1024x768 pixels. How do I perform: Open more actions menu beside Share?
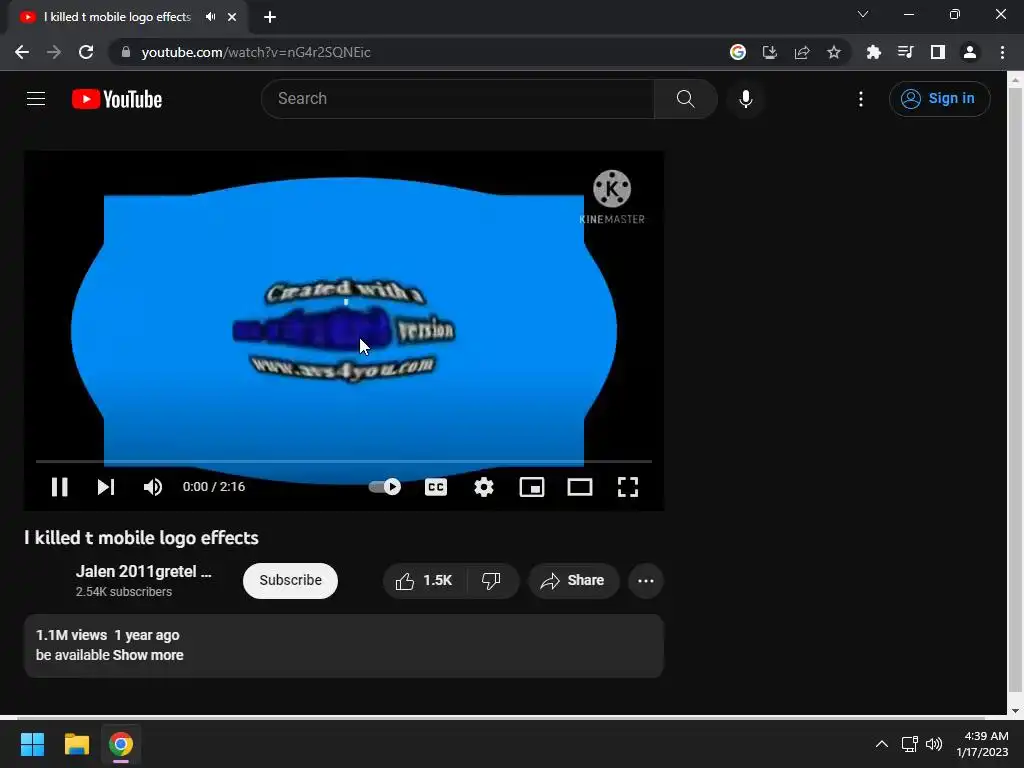pyautogui.click(x=646, y=581)
